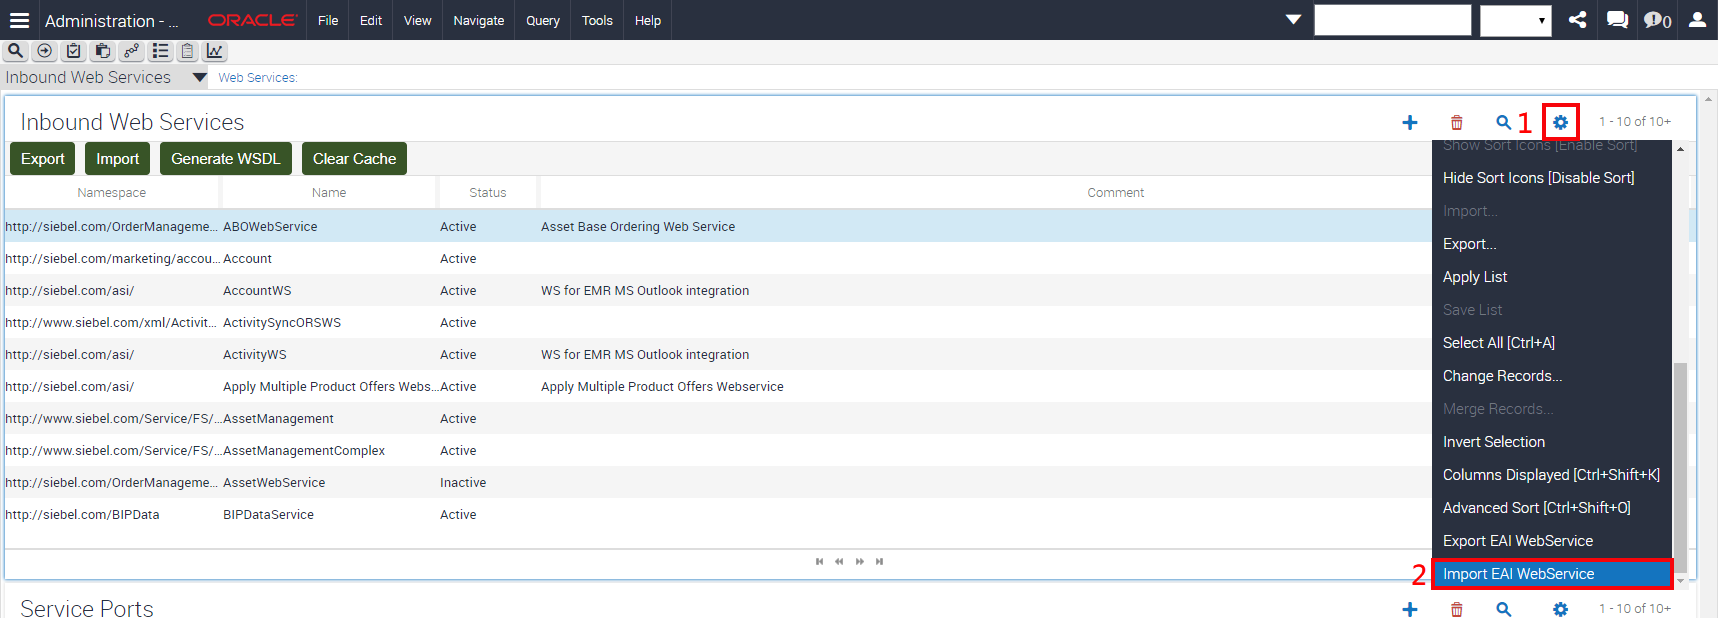Open the Navigate menu
This screenshot has width=1718, height=618.
(479, 20)
